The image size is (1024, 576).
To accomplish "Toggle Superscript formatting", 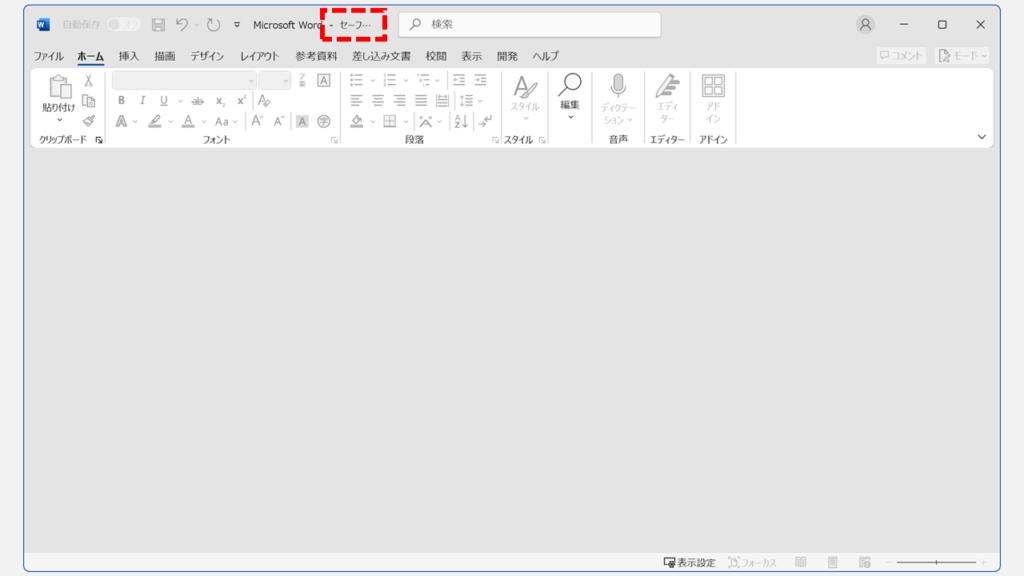I will tap(242, 101).
